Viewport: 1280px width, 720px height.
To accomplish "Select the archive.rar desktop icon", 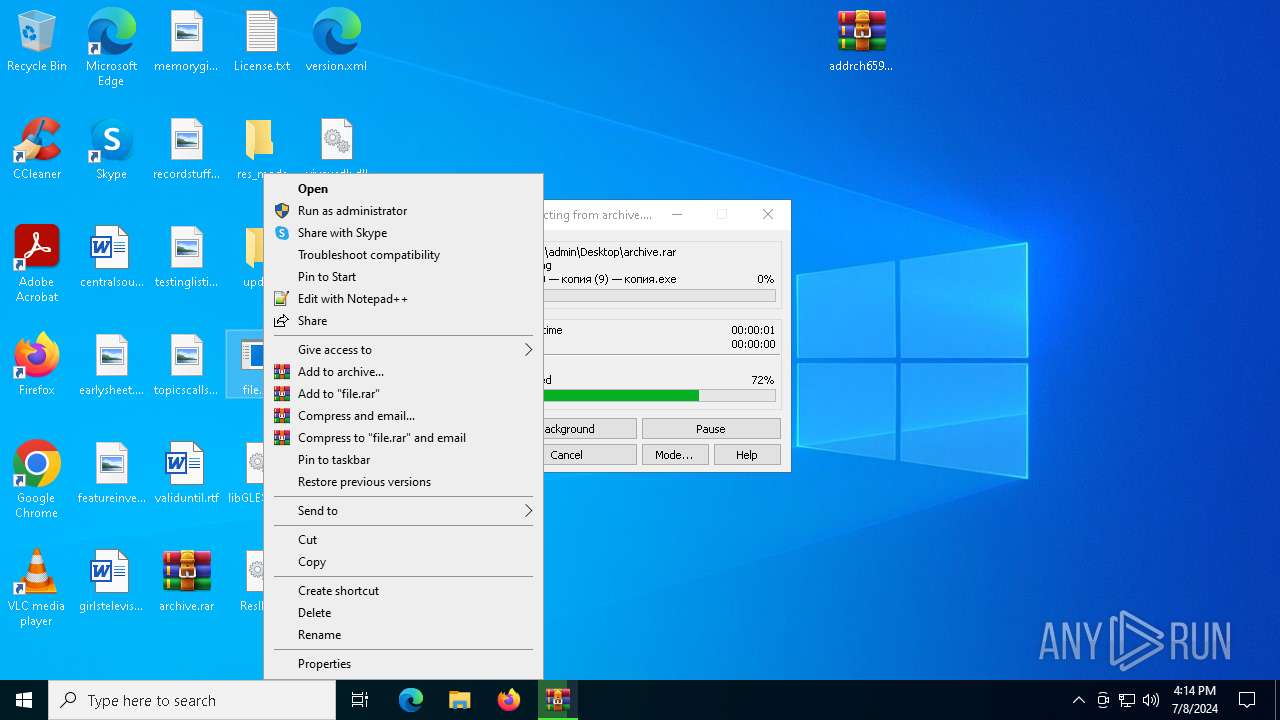I will [x=186, y=582].
